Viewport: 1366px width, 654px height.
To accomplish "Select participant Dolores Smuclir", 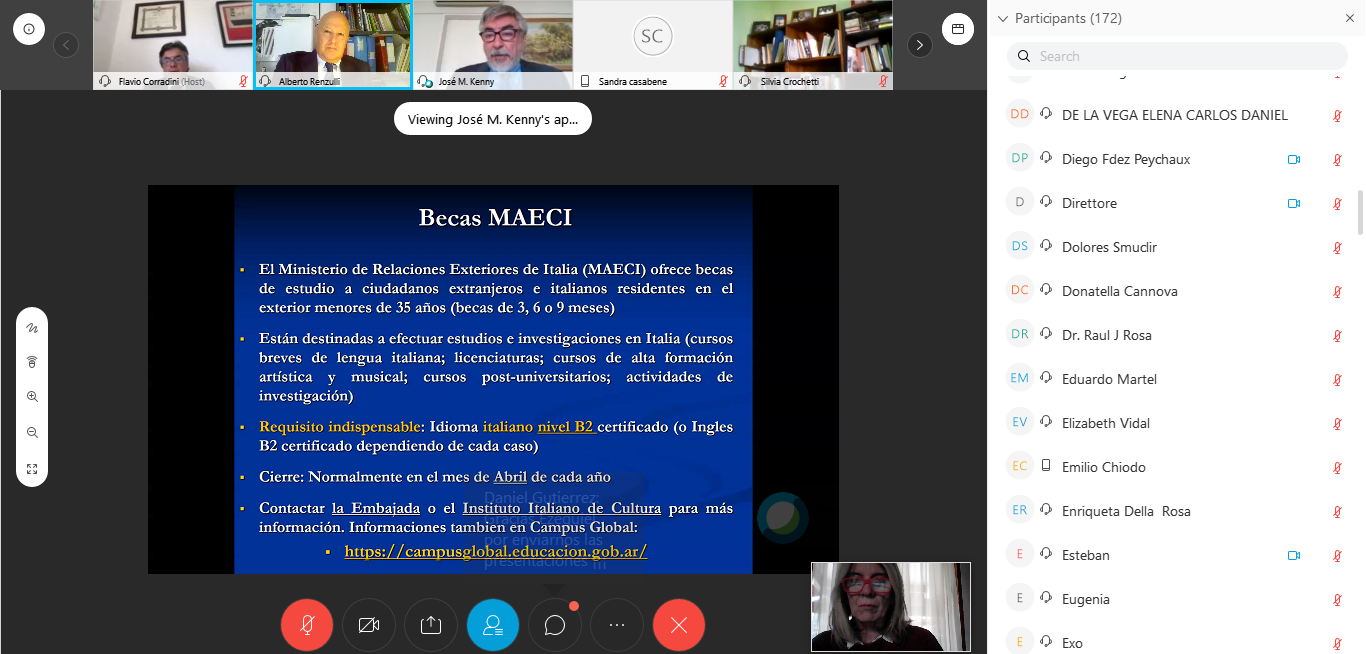I will click(1177, 247).
